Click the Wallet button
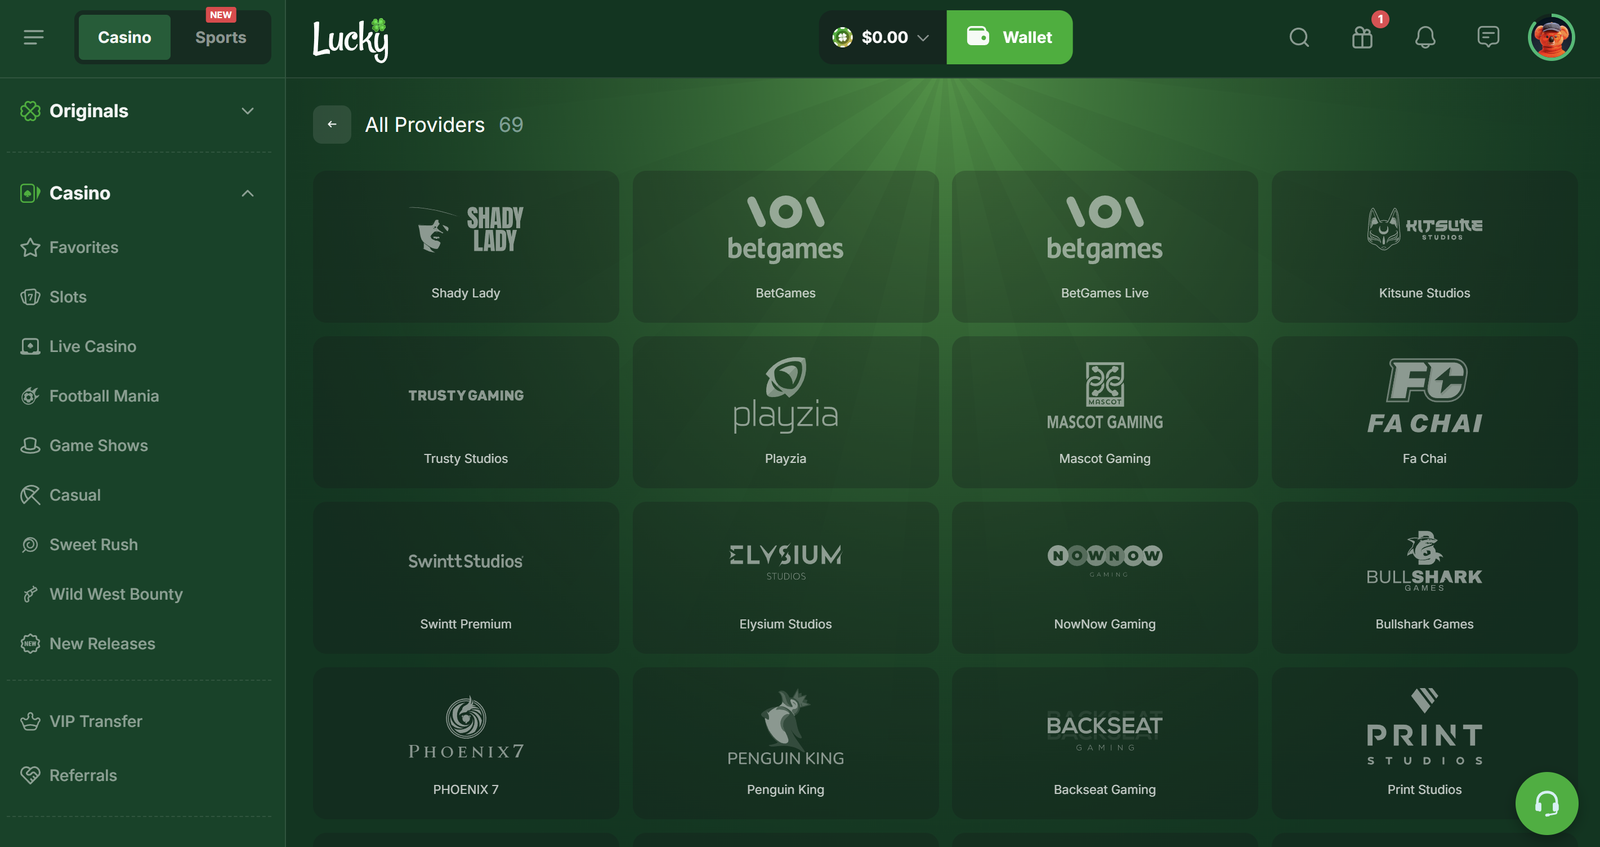Image resolution: width=1600 pixels, height=847 pixels. tap(1009, 37)
